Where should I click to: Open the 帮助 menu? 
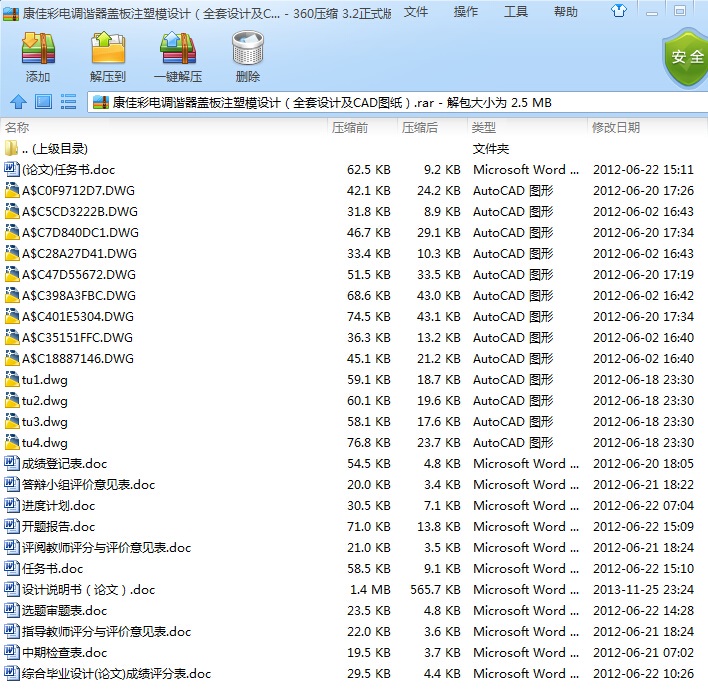pyautogui.click(x=566, y=12)
